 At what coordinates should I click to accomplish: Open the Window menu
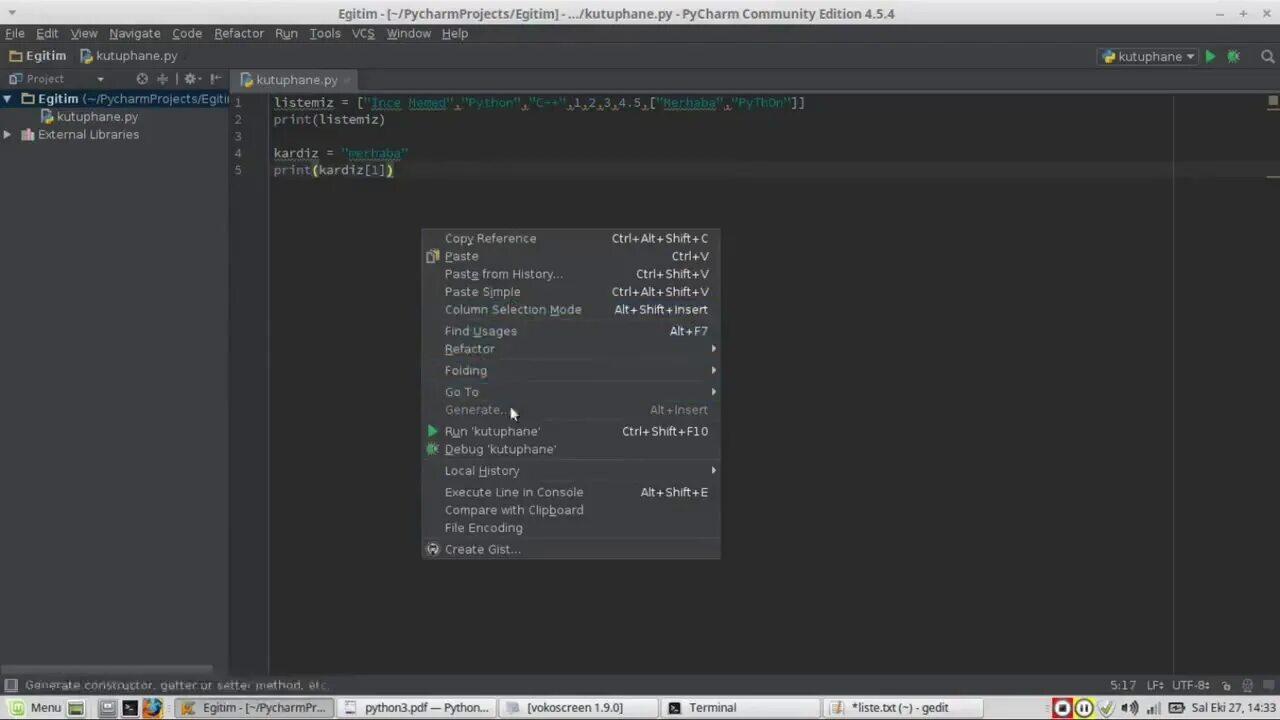coord(408,33)
